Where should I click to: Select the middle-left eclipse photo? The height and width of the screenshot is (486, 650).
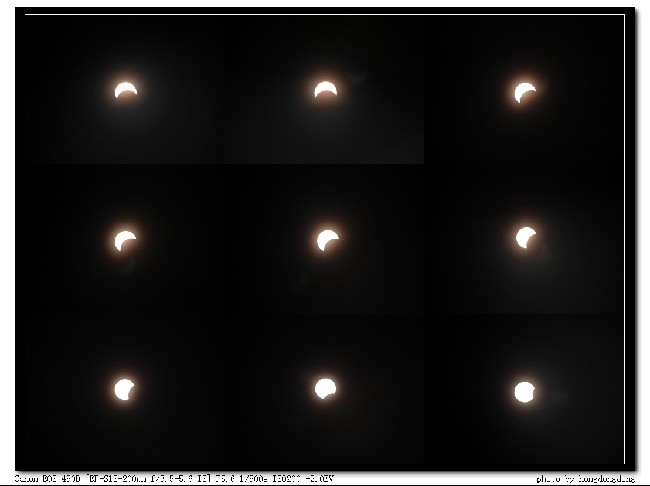coord(125,240)
